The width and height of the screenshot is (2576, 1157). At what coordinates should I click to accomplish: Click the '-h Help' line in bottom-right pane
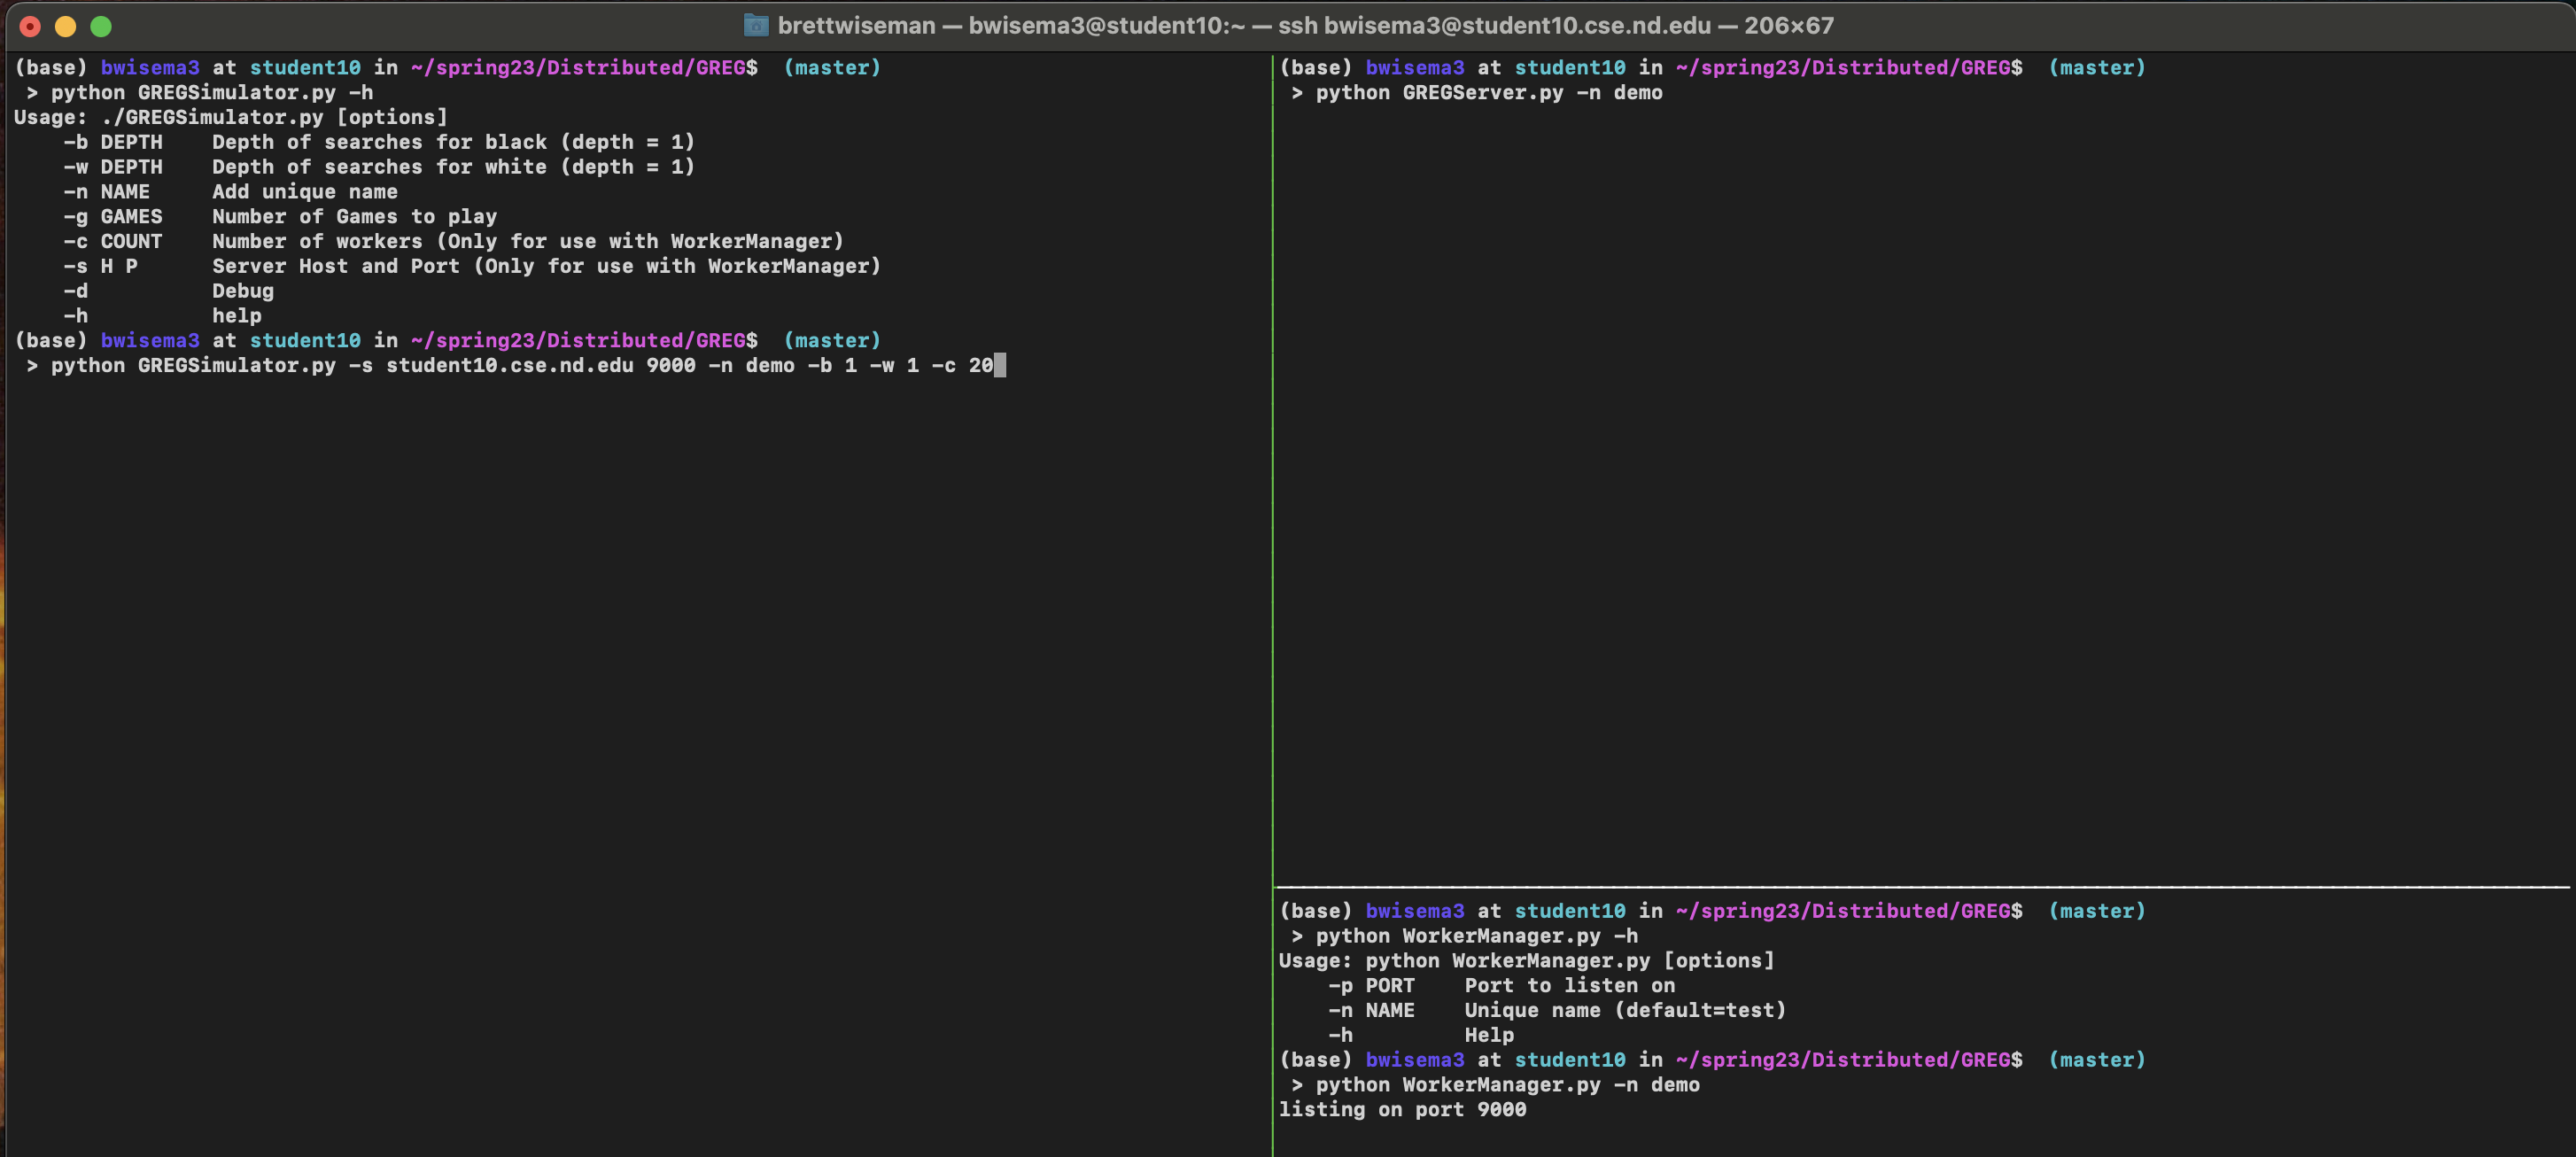(x=1421, y=1035)
